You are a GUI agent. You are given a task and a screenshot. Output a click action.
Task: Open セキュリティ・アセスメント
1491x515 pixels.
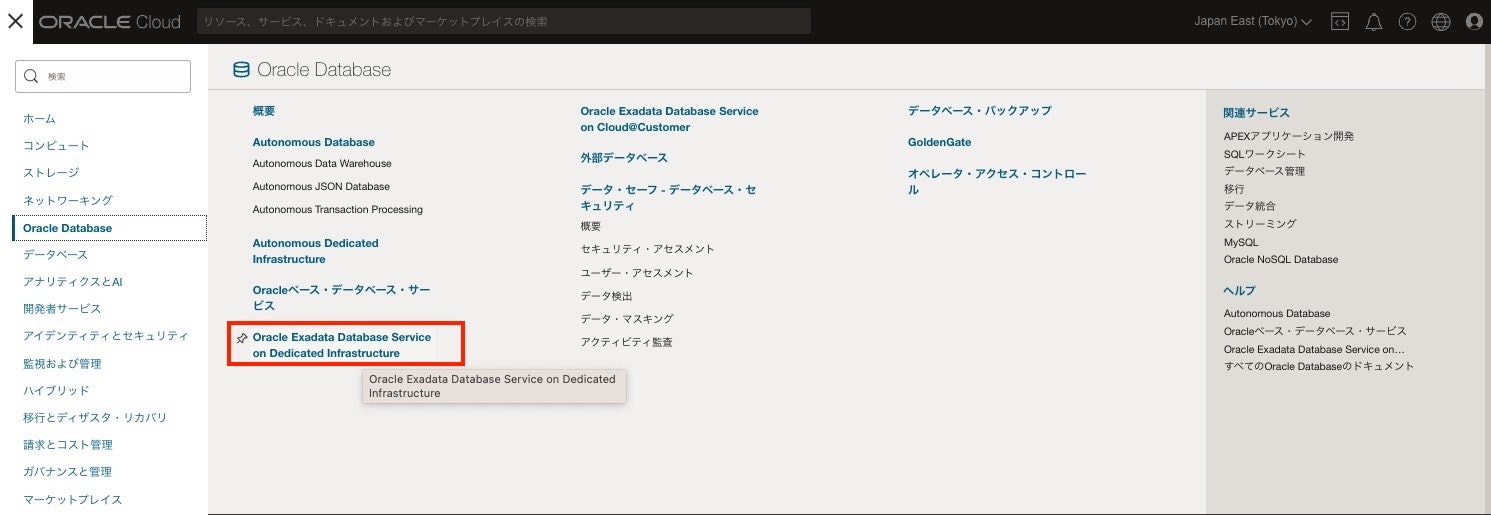point(647,249)
